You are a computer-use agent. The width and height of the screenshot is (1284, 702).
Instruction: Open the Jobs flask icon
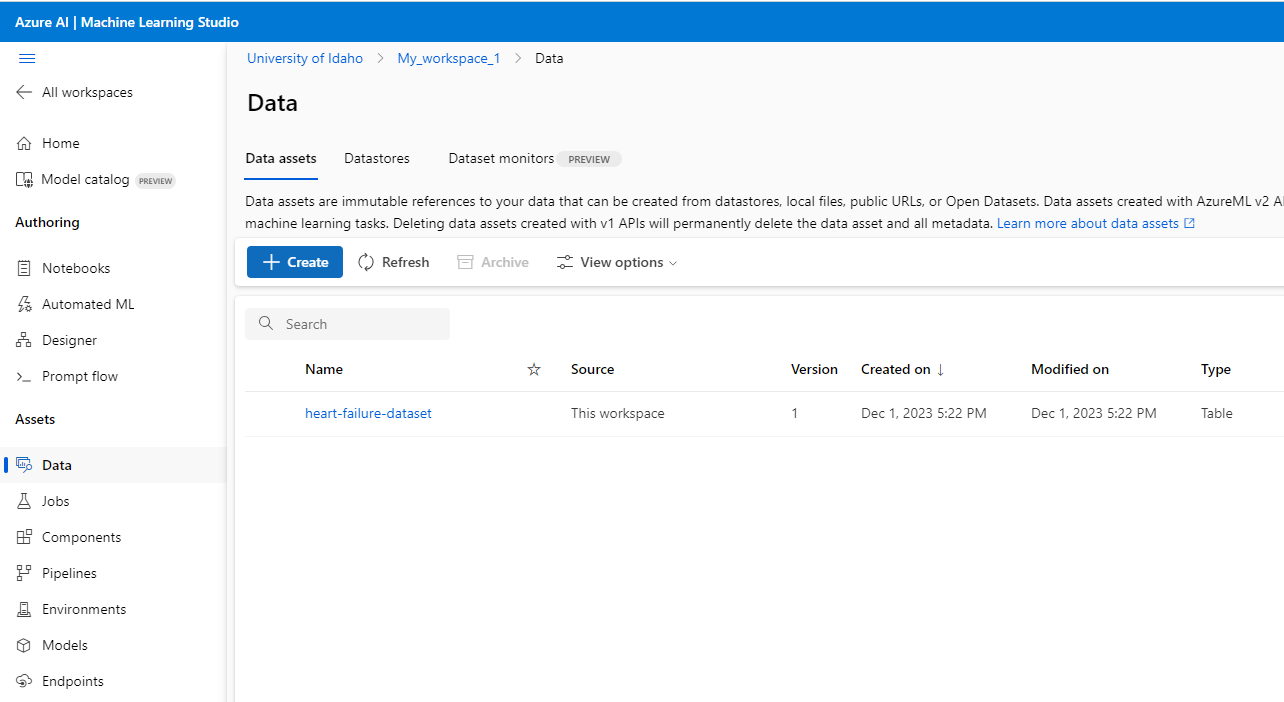pyautogui.click(x=24, y=501)
